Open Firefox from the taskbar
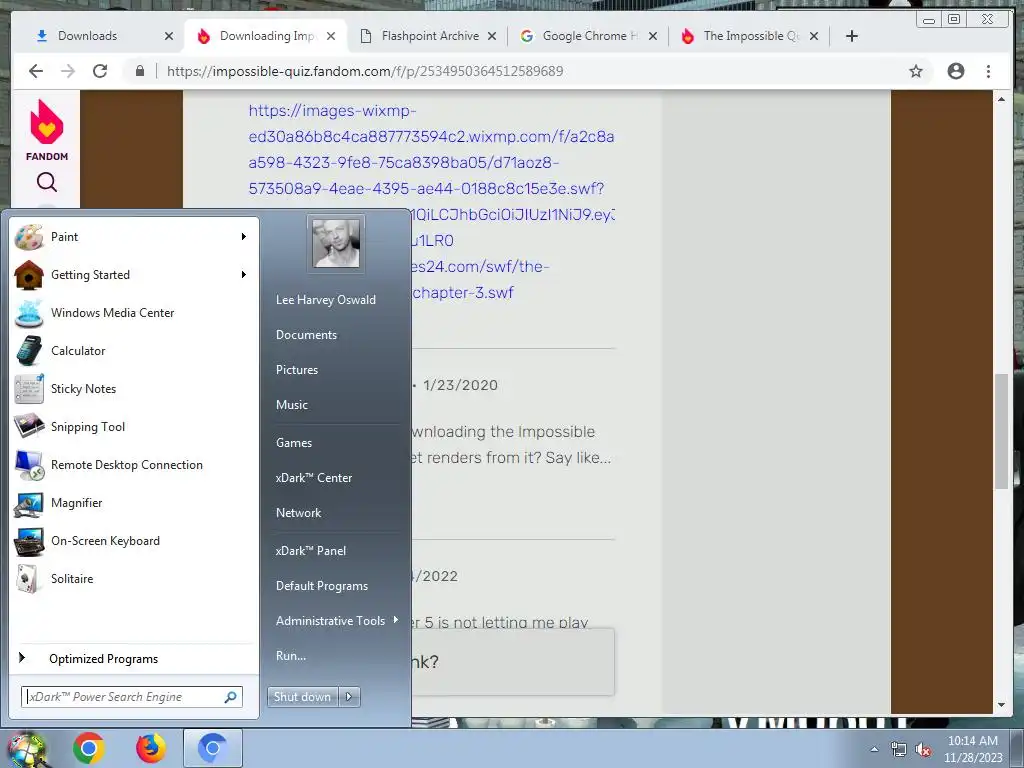Image resolution: width=1024 pixels, height=768 pixels. click(151, 748)
